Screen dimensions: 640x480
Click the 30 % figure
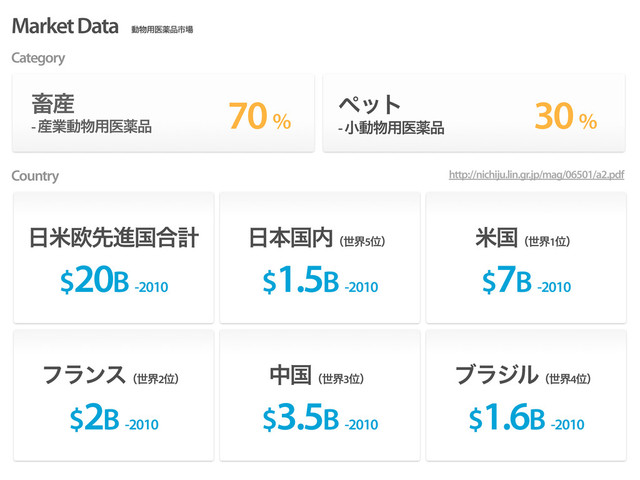point(566,116)
